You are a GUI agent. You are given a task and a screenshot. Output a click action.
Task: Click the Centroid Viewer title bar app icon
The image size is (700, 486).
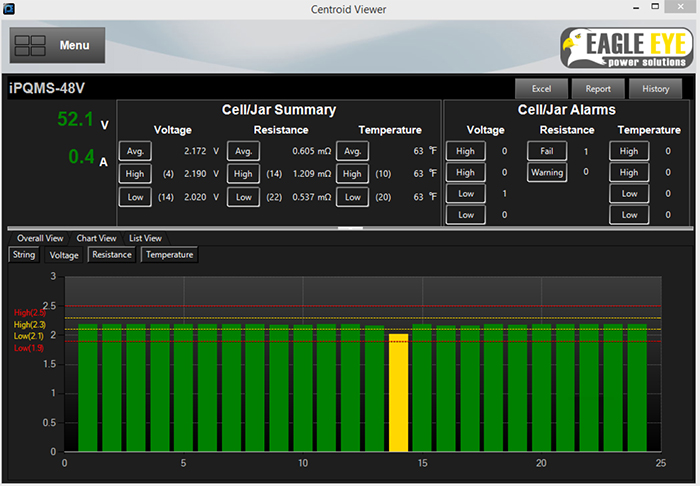point(9,9)
